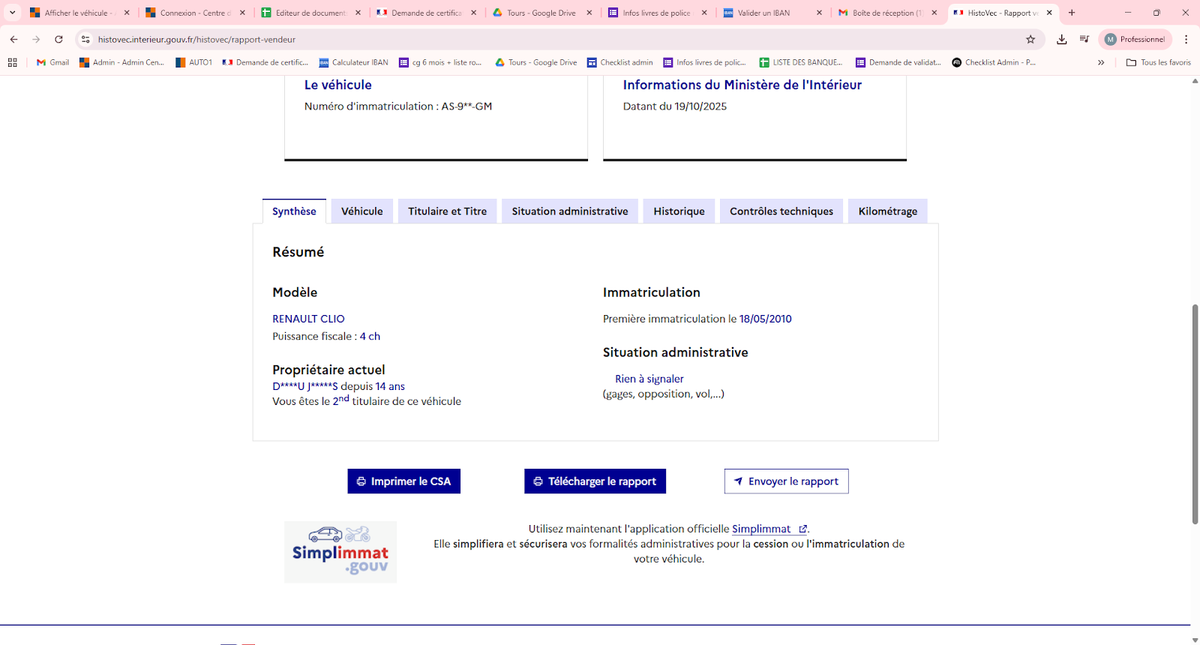Follow the Simplimmat link

pos(769,528)
